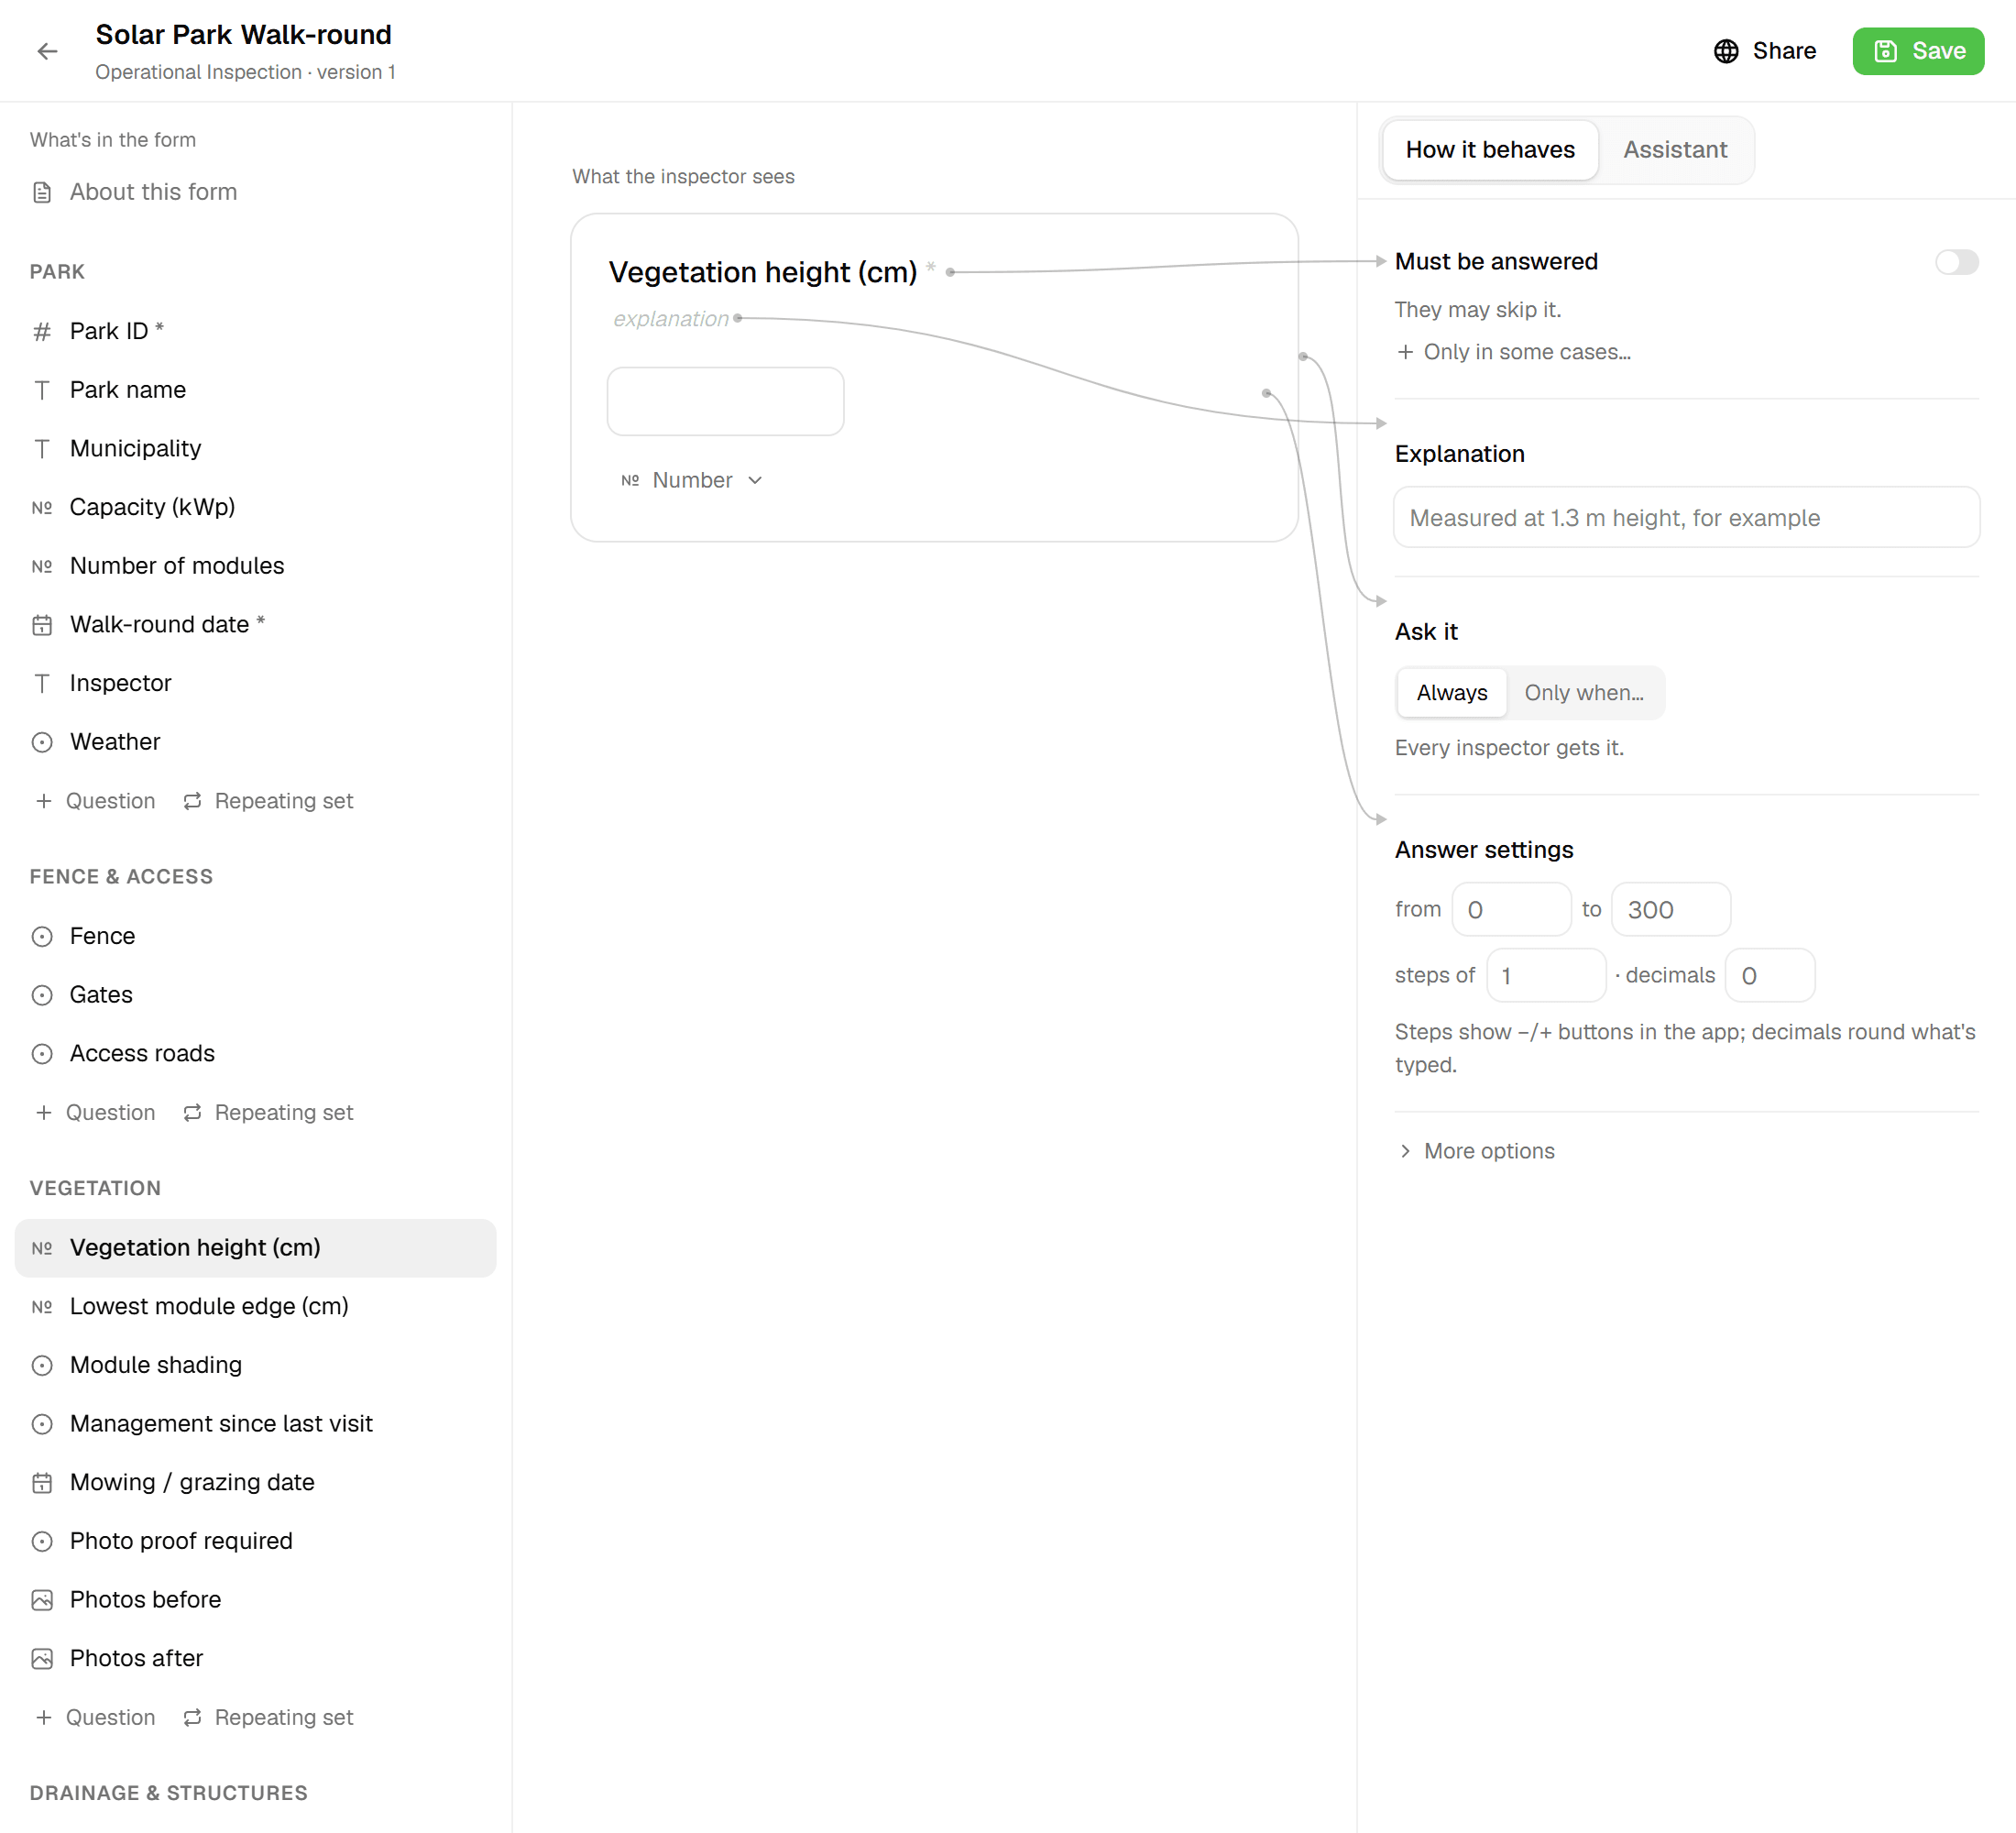Click the text icon beside Municipality
The width and height of the screenshot is (2016, 1833).
(x=42, y=449)
